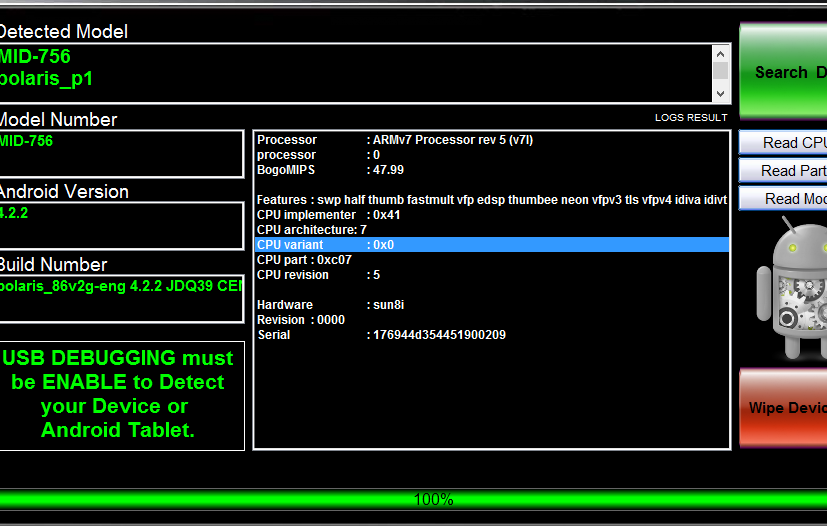
Task: Select the CPU architecture: 7 row
Action: [x=492, y=230]
